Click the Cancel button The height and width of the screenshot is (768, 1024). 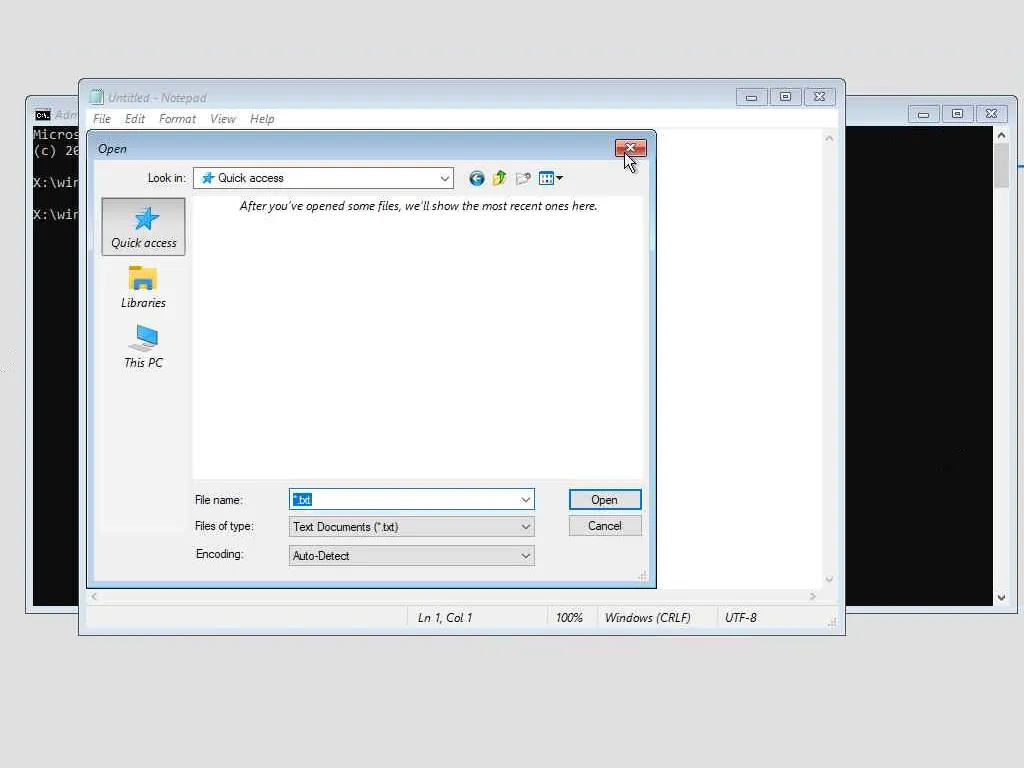[605, 526]
